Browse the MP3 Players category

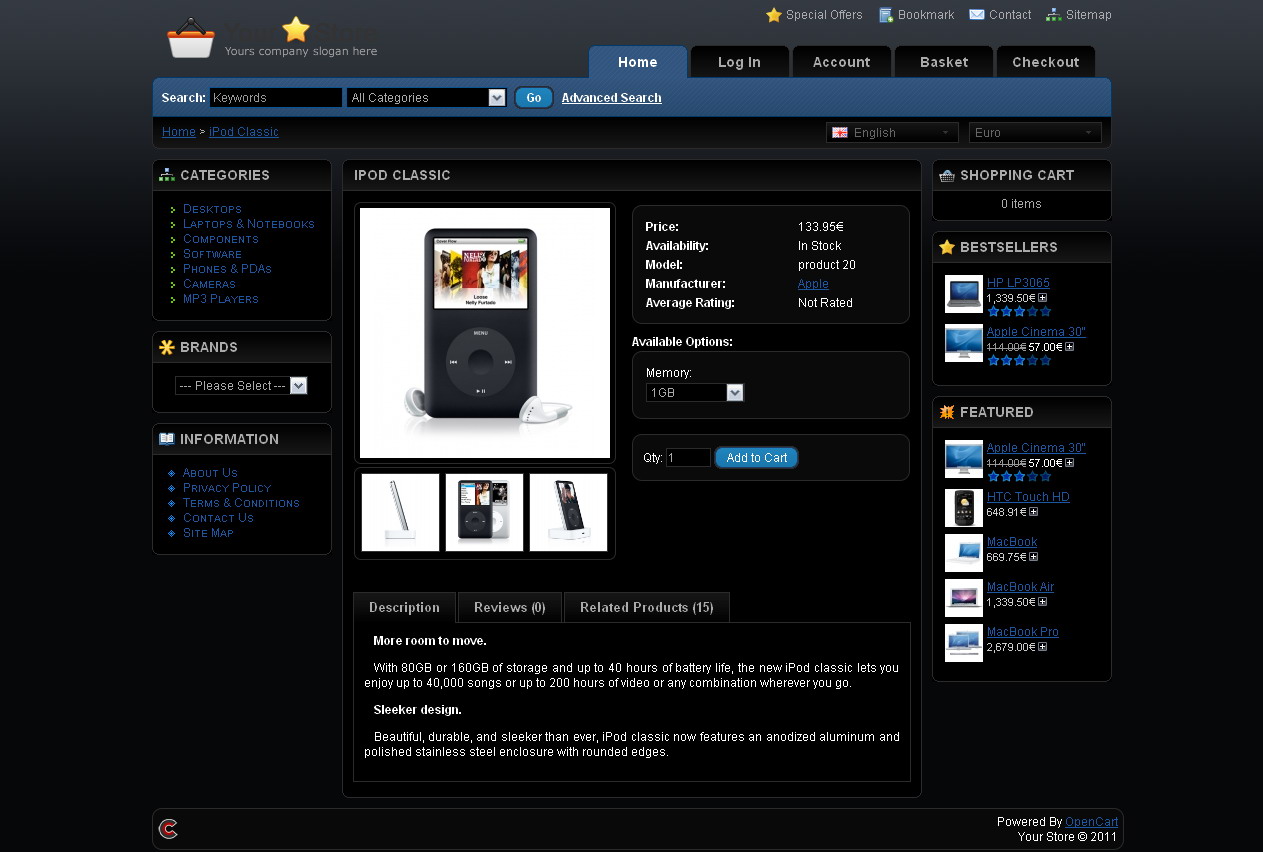pos(221,299)
